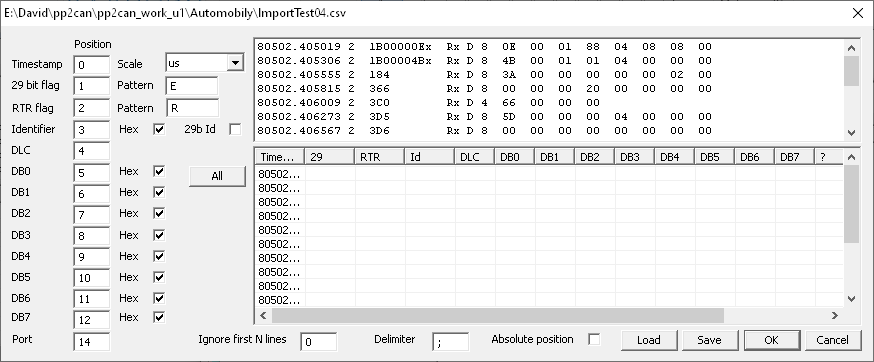Click table horizontal scroll right arrow

pos(835,316)
